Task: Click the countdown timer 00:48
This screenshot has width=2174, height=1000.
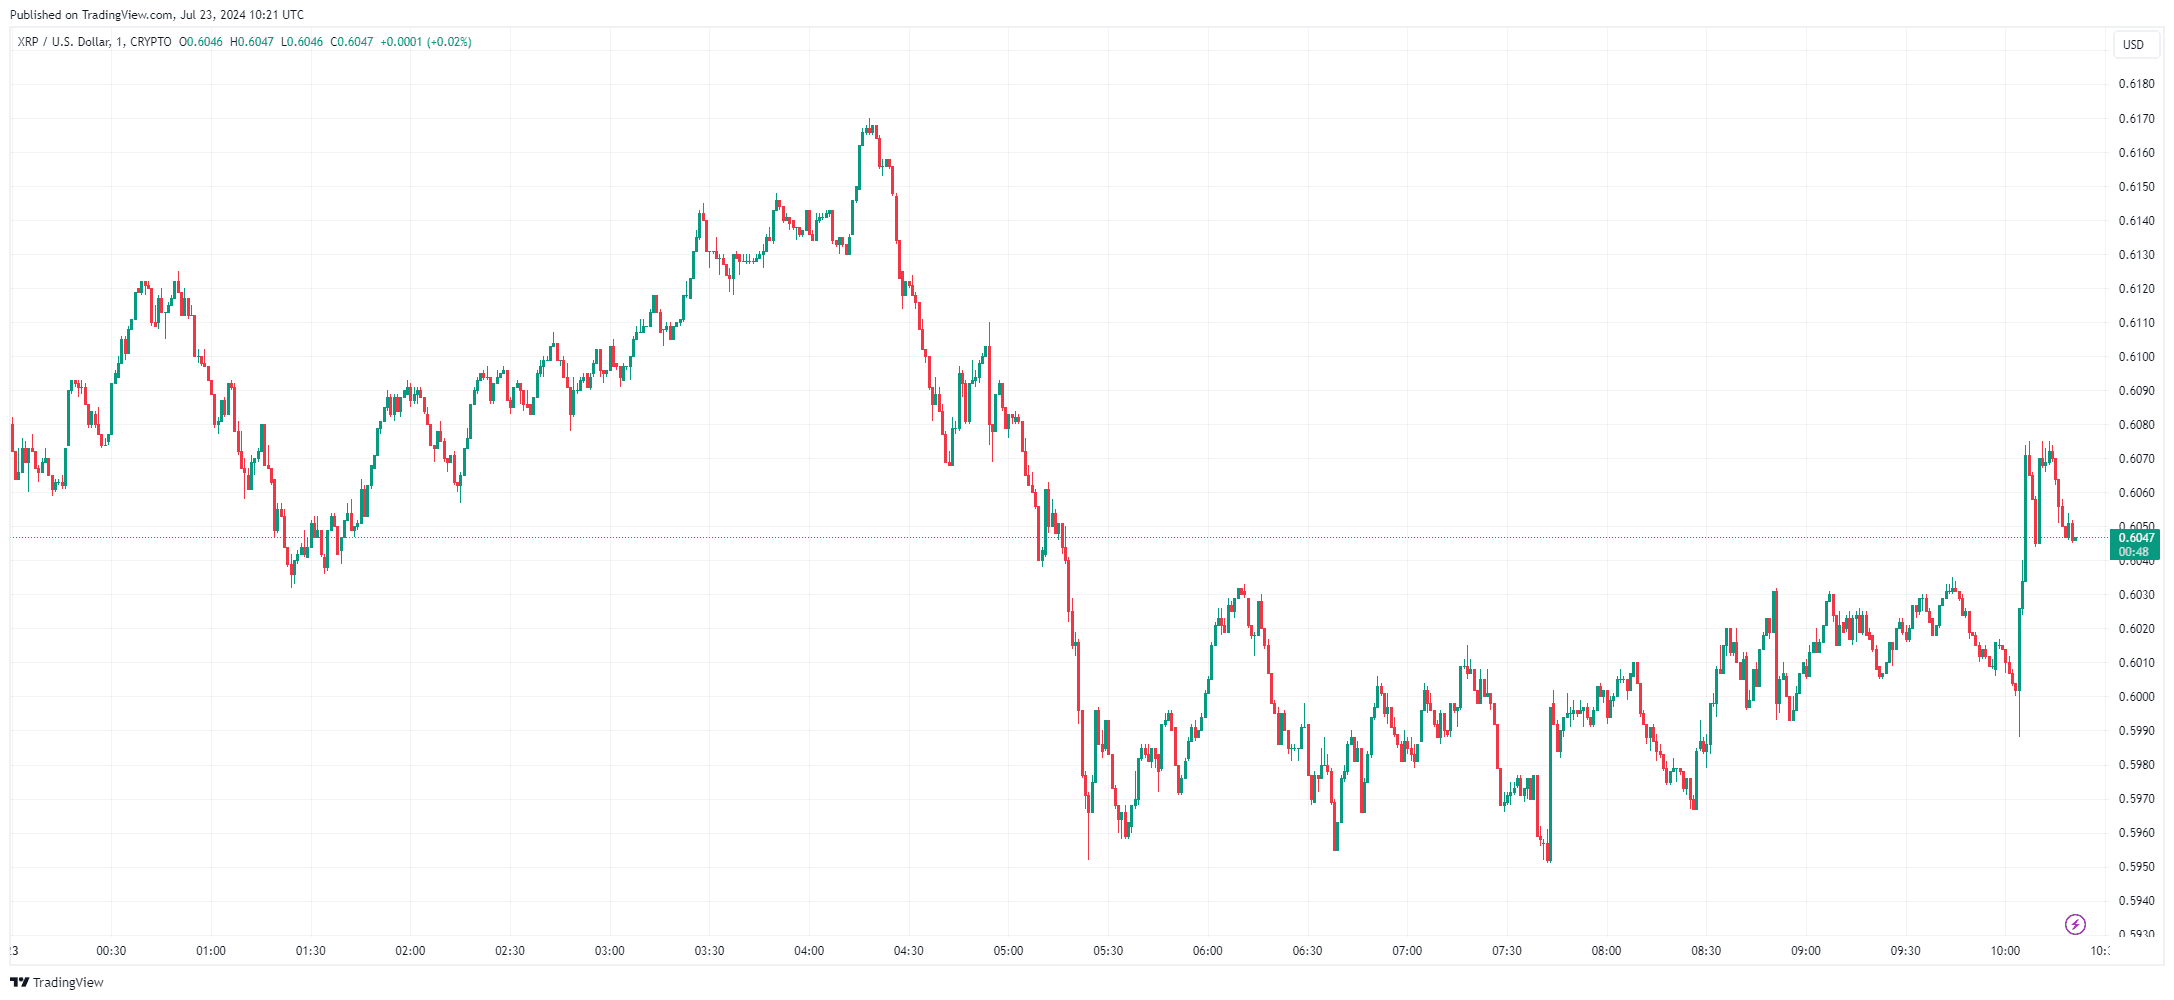Action: click(2134, 552)
